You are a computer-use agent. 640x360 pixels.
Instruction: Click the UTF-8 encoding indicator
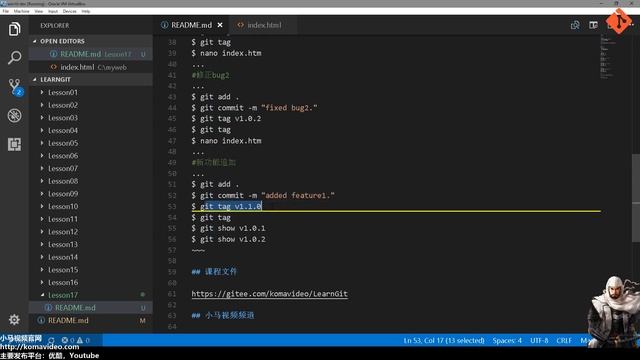(539, 340)
